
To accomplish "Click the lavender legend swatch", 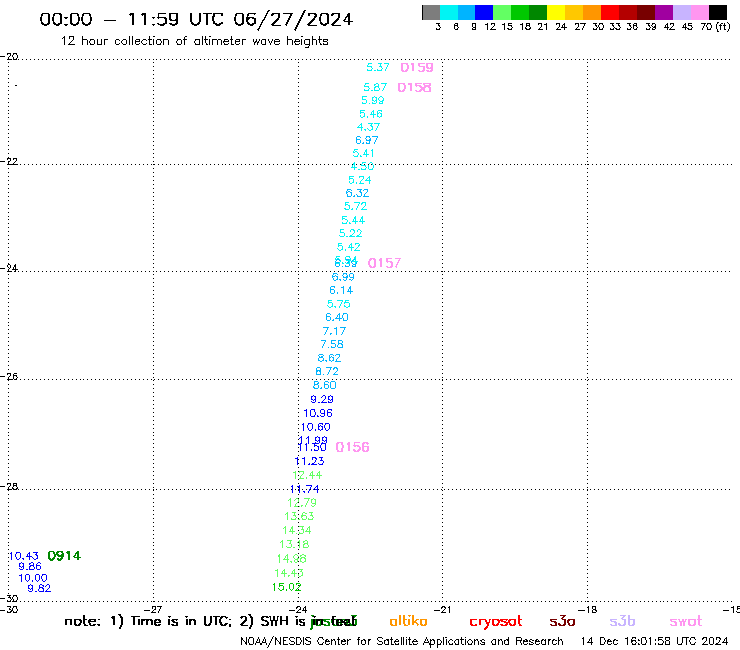I will coord(682,12).
